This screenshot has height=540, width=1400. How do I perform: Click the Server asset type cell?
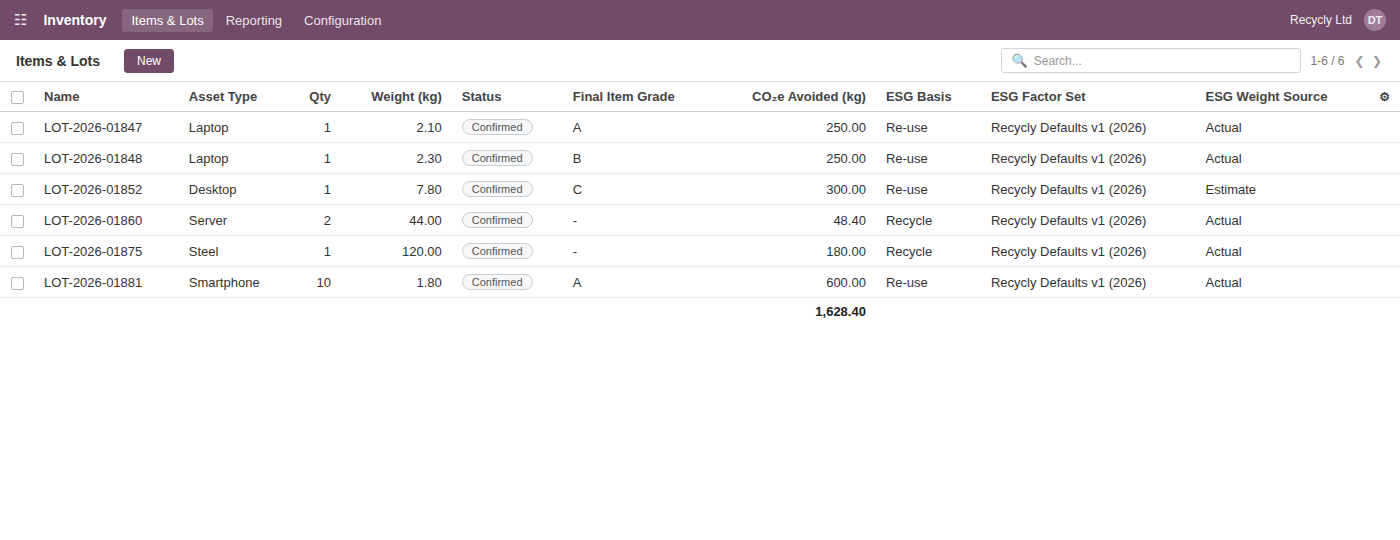click(208, 221)
